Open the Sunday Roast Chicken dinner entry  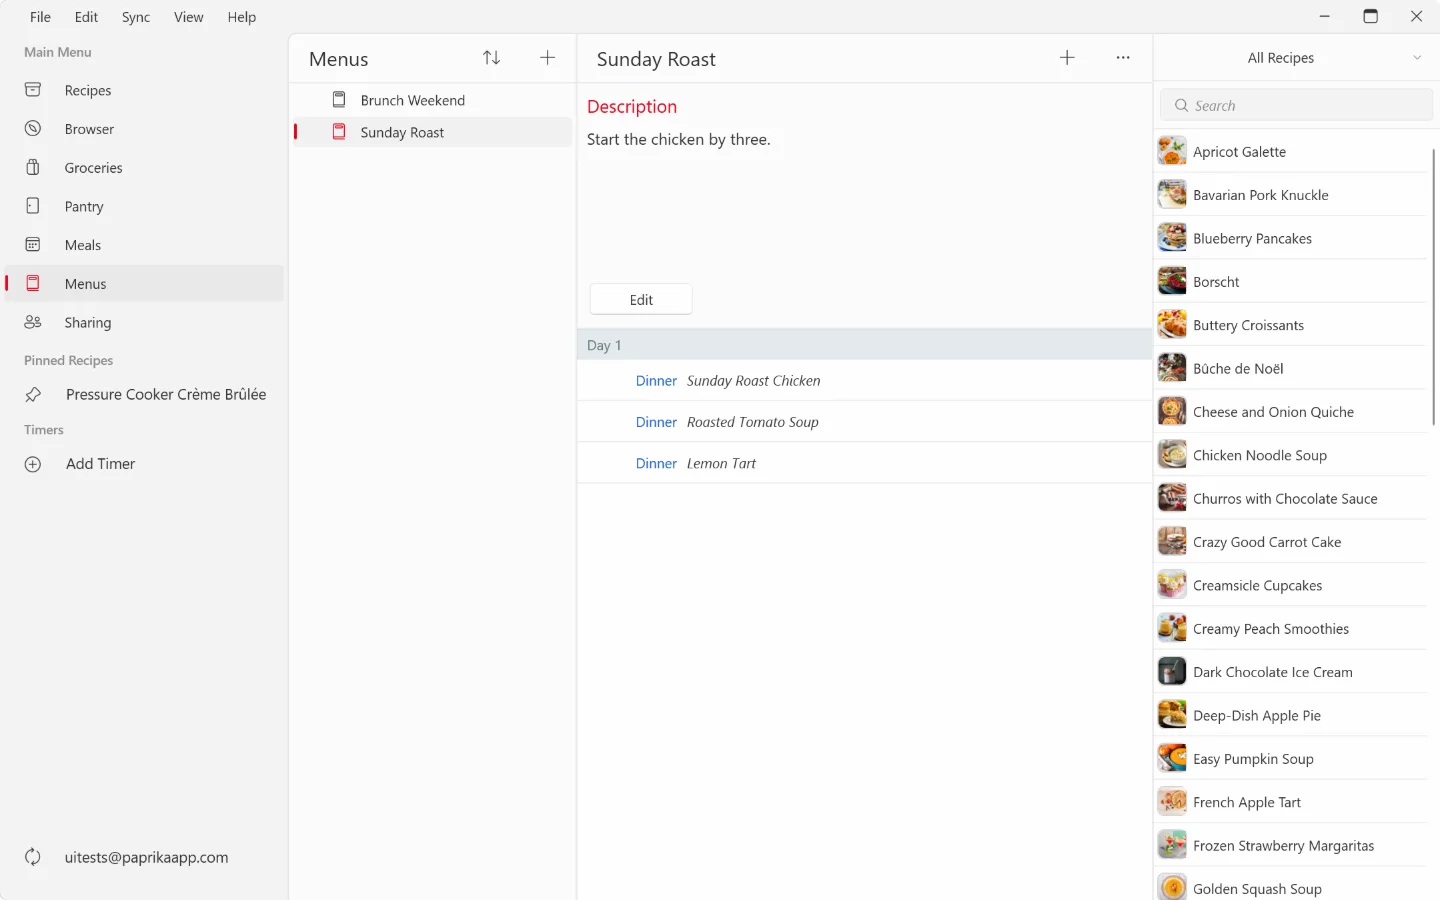pos(864,381)
